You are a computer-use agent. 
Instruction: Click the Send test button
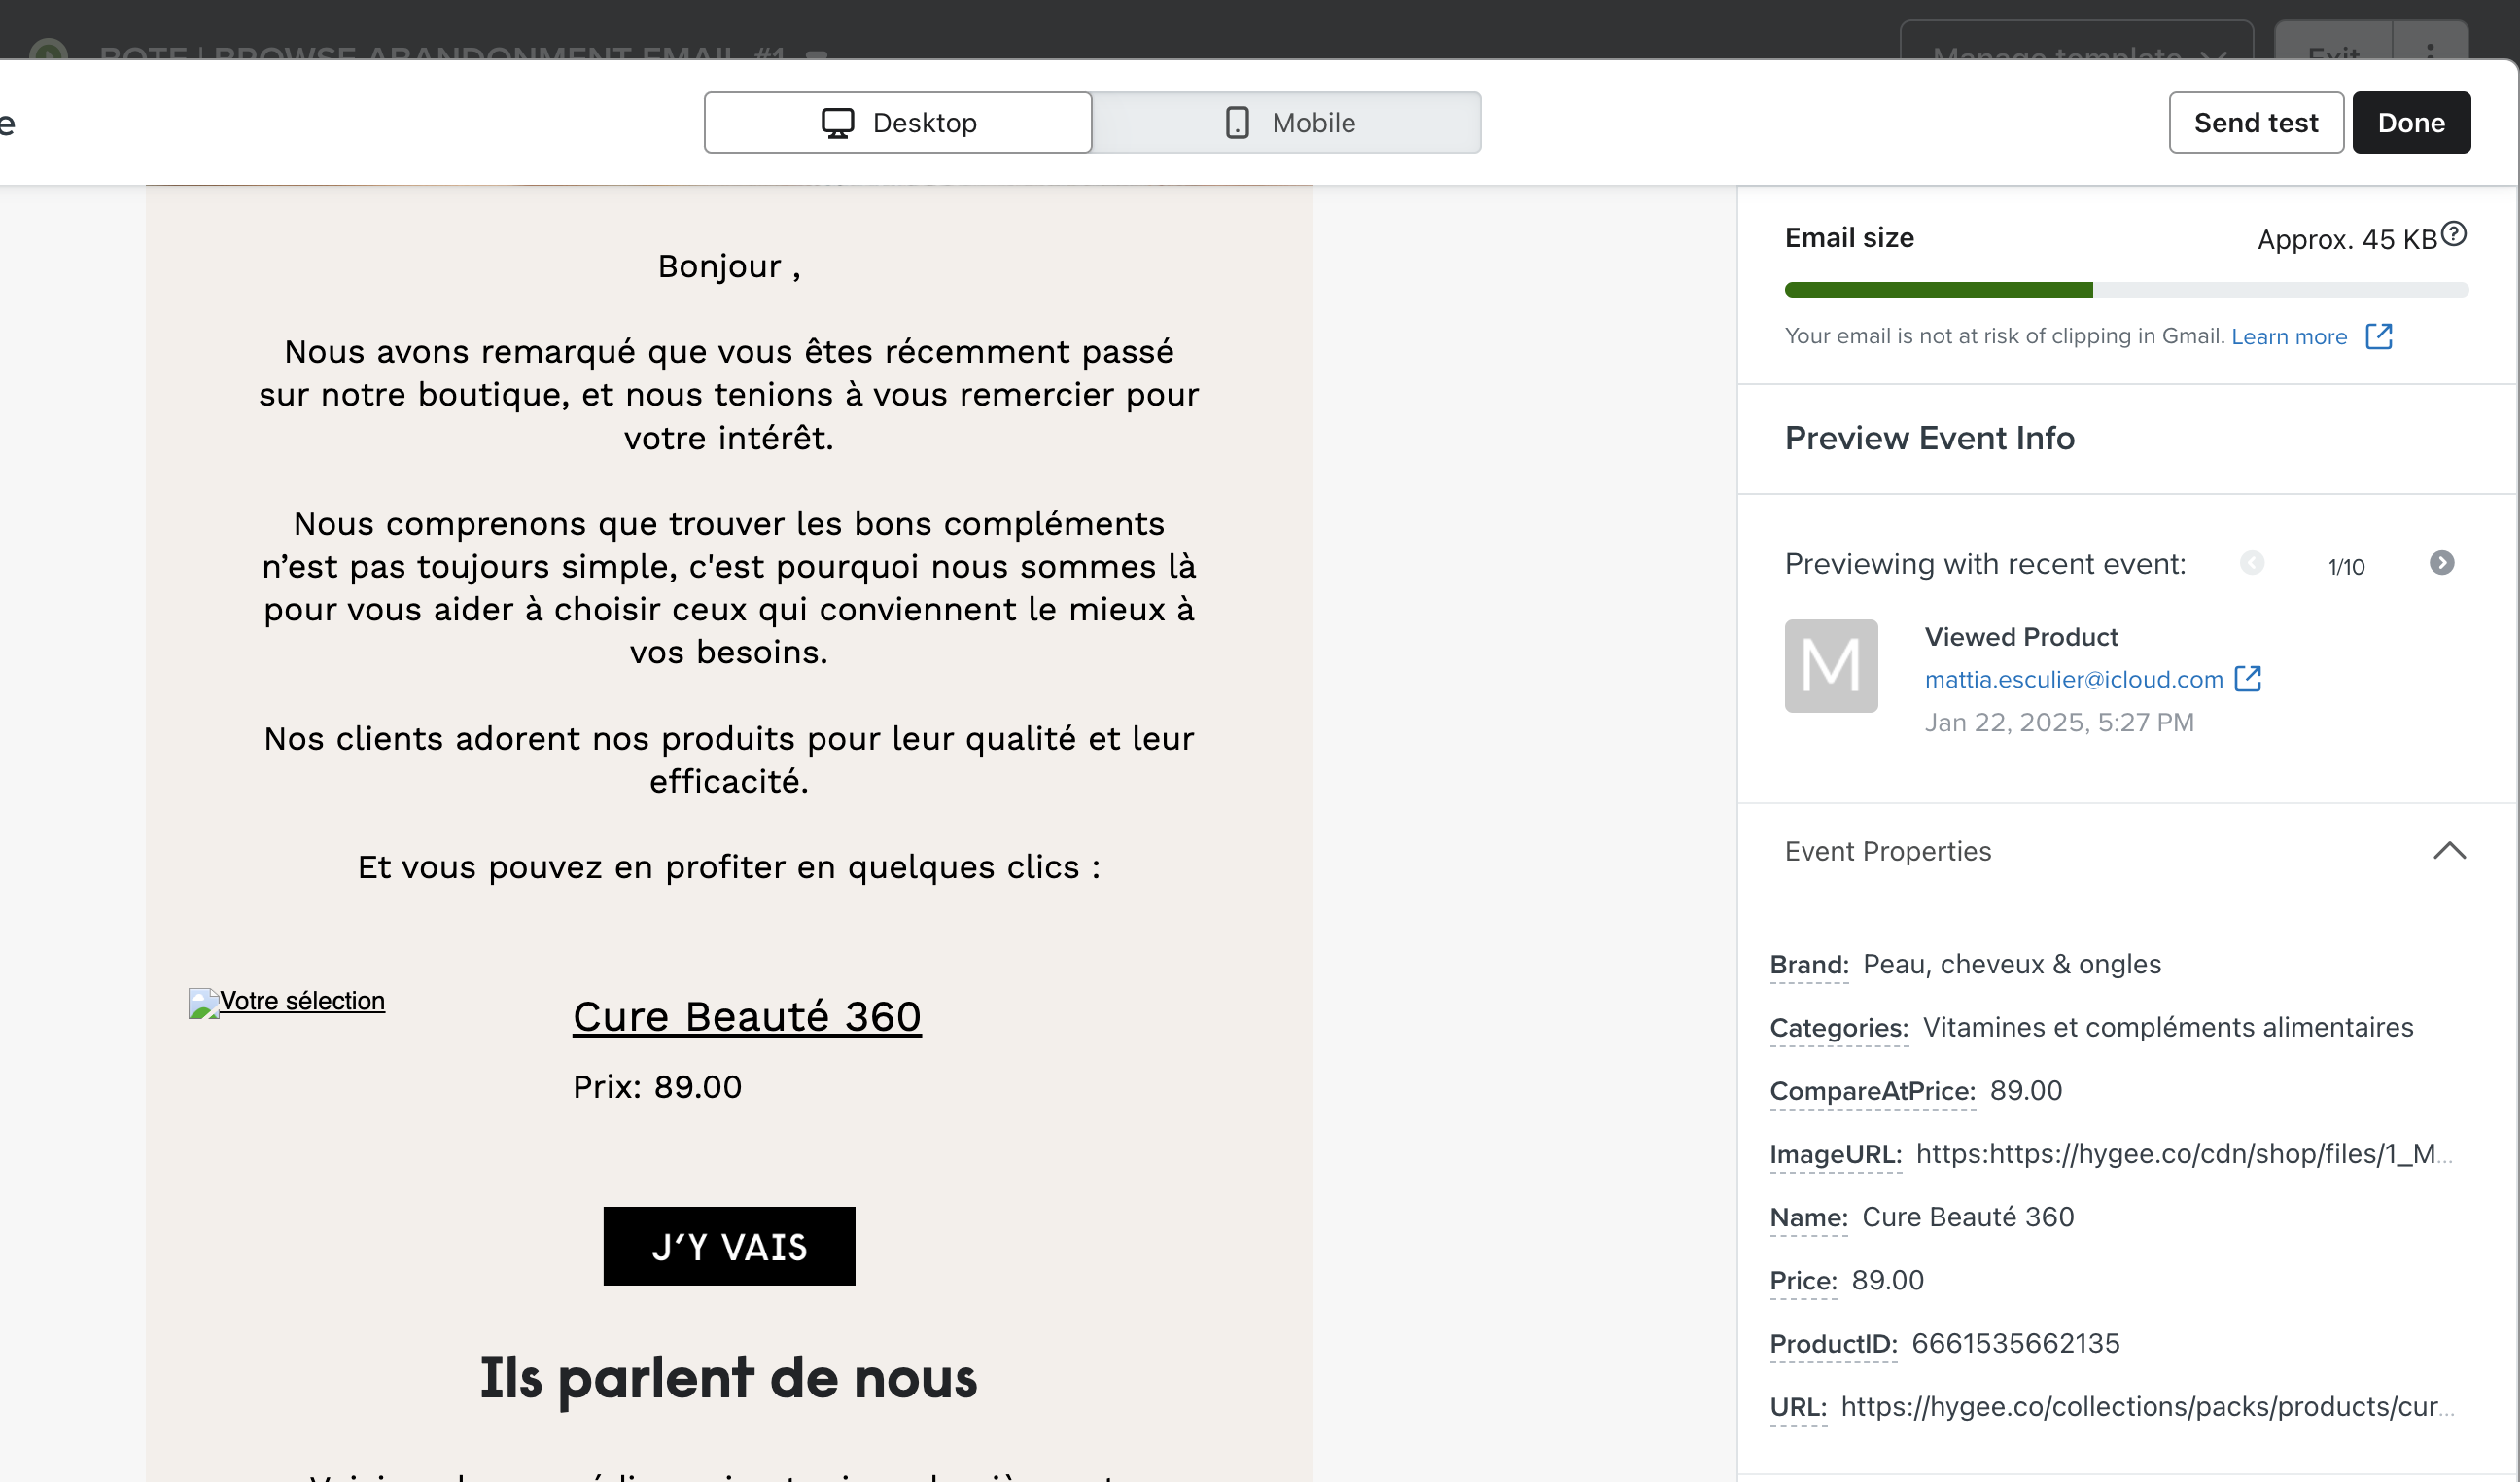[x=2255, y=123]
